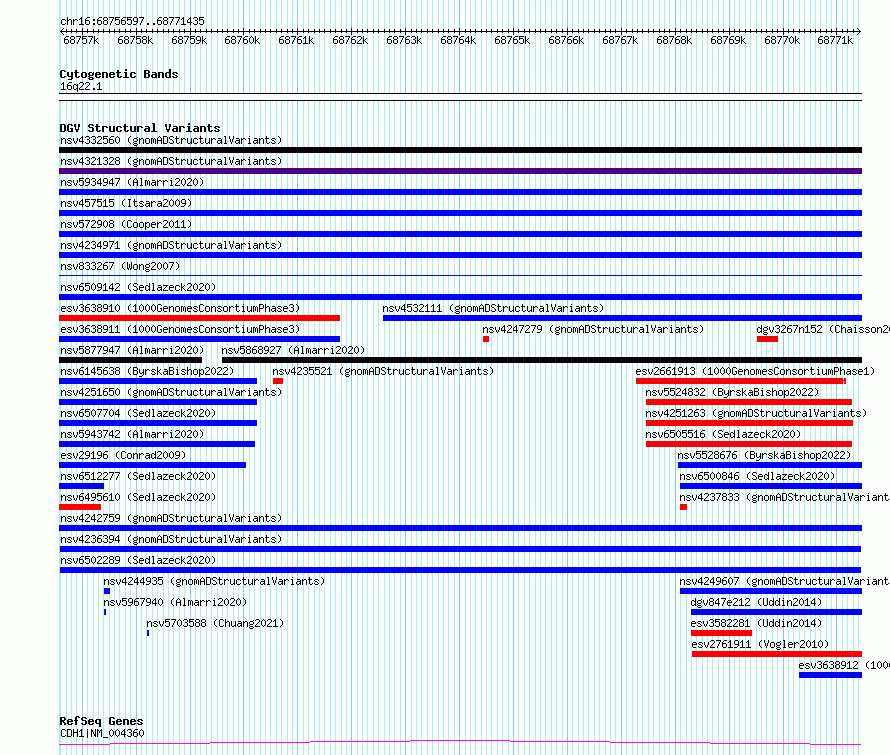This screenshot has height=755, width=890.
Task: Click small red marker under nsv4235521
Action: coord(278,381)
